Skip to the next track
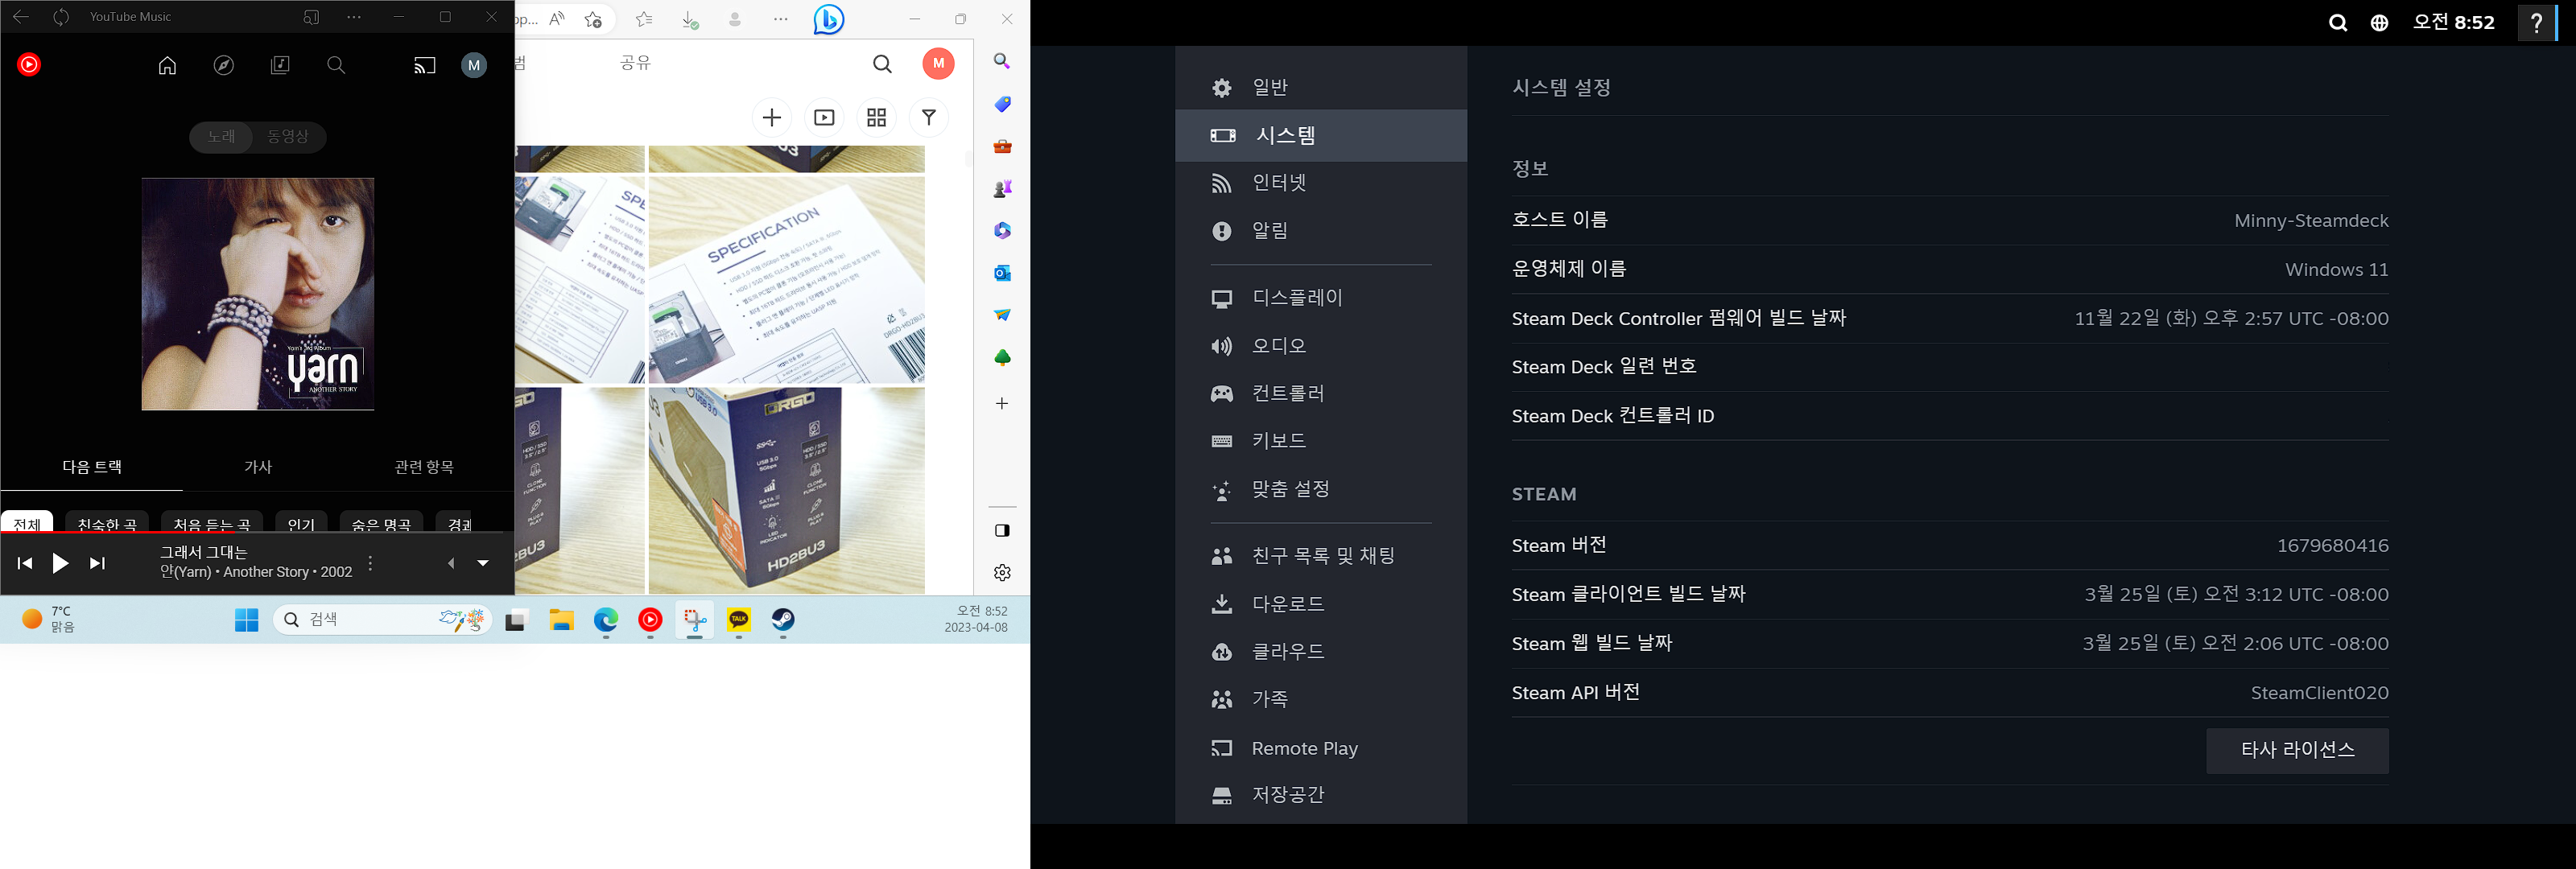The height and width of the screenshot is (869, 2576). (x=97, y=563)
